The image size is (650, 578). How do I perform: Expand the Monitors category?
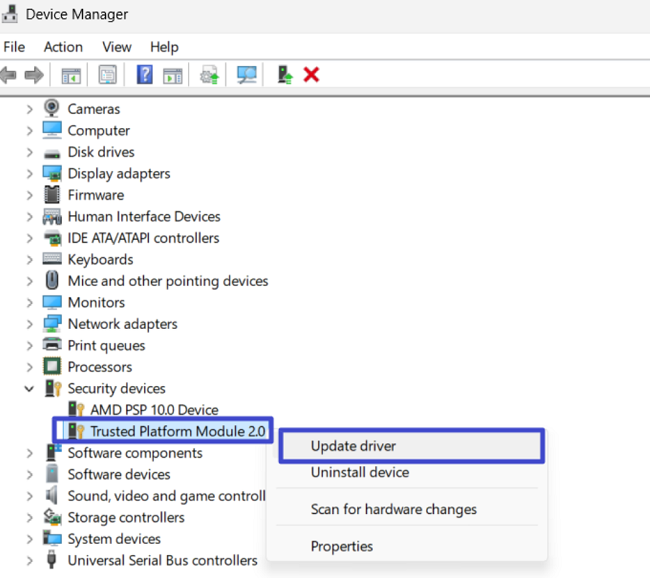tap(29, 303)
